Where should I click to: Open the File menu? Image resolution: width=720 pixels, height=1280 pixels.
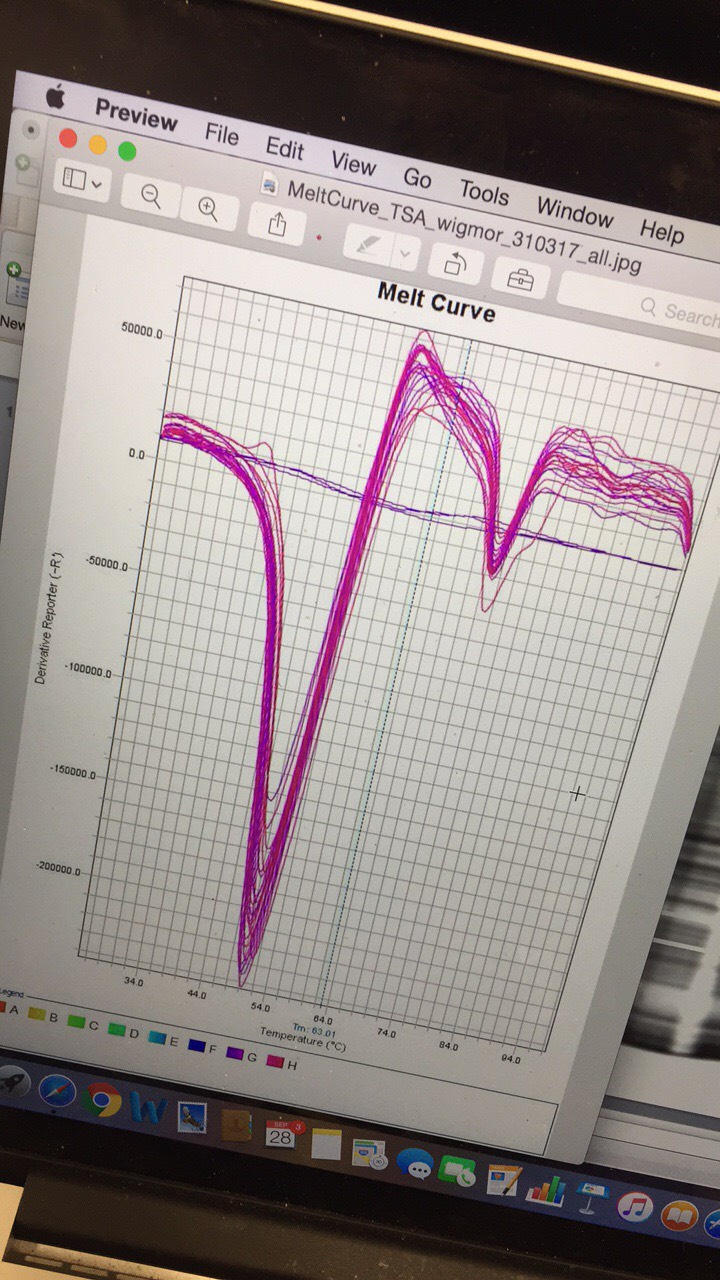tap(222, 133)
